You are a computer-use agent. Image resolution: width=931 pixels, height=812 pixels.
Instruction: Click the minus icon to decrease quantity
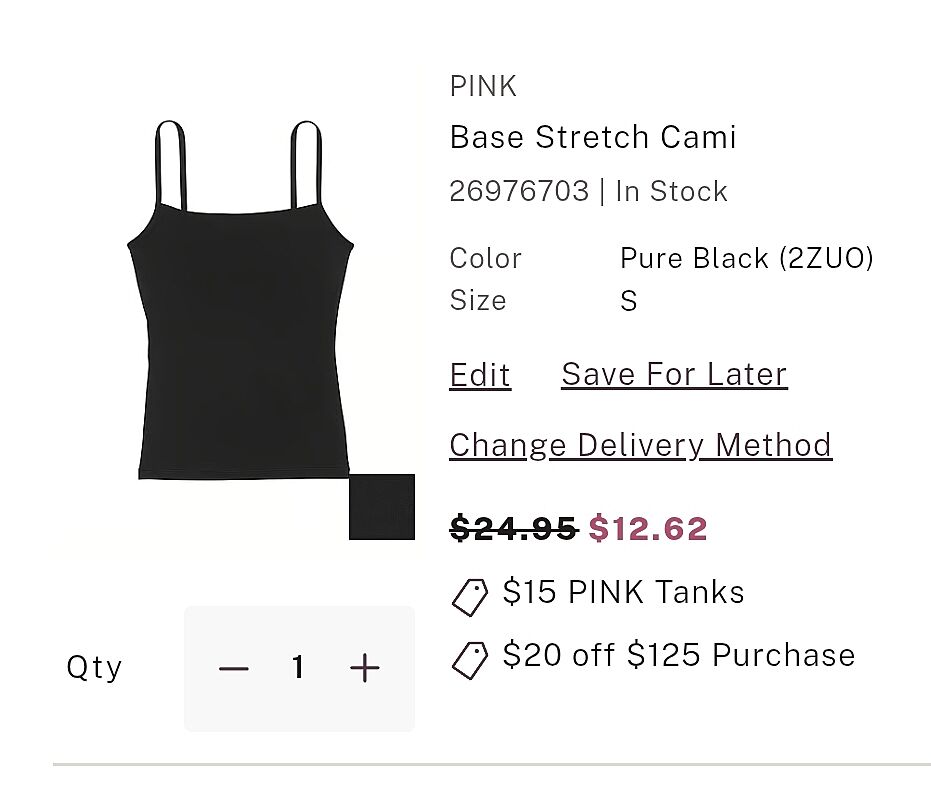[233, 668]
